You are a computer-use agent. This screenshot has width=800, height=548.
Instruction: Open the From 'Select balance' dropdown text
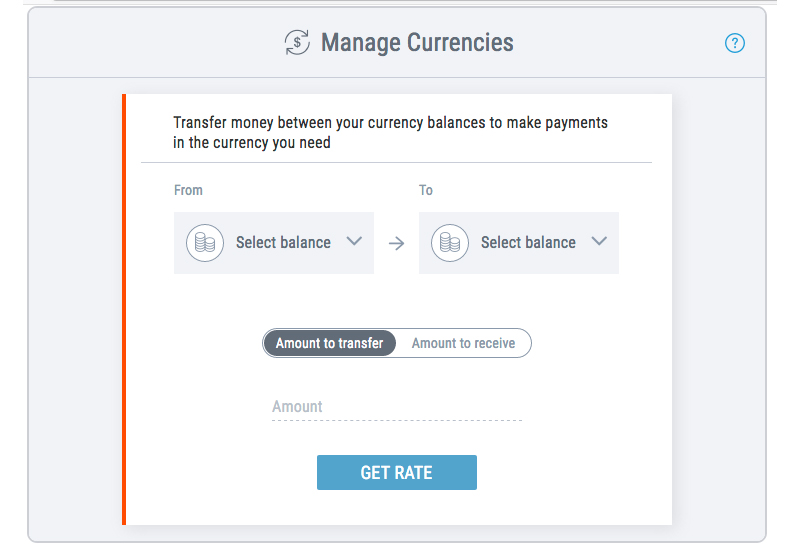[x=283, y=242]
